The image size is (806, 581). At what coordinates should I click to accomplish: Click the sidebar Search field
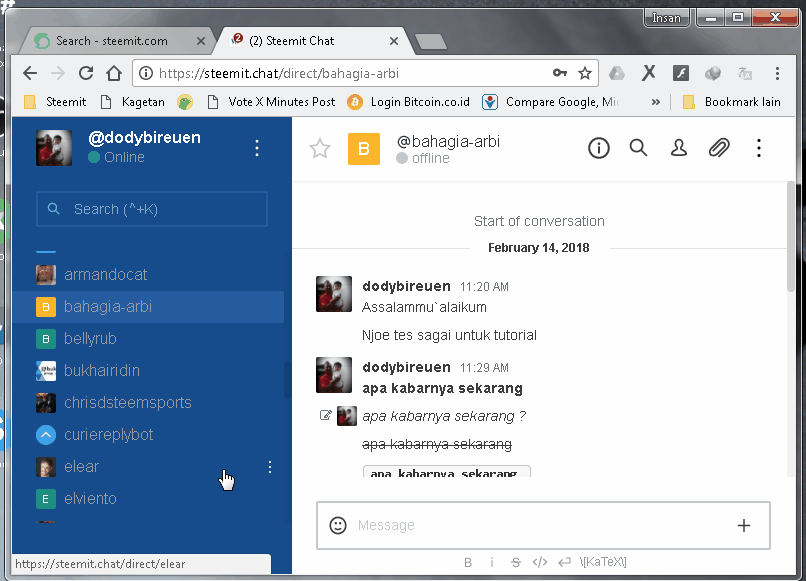[152, 209]
